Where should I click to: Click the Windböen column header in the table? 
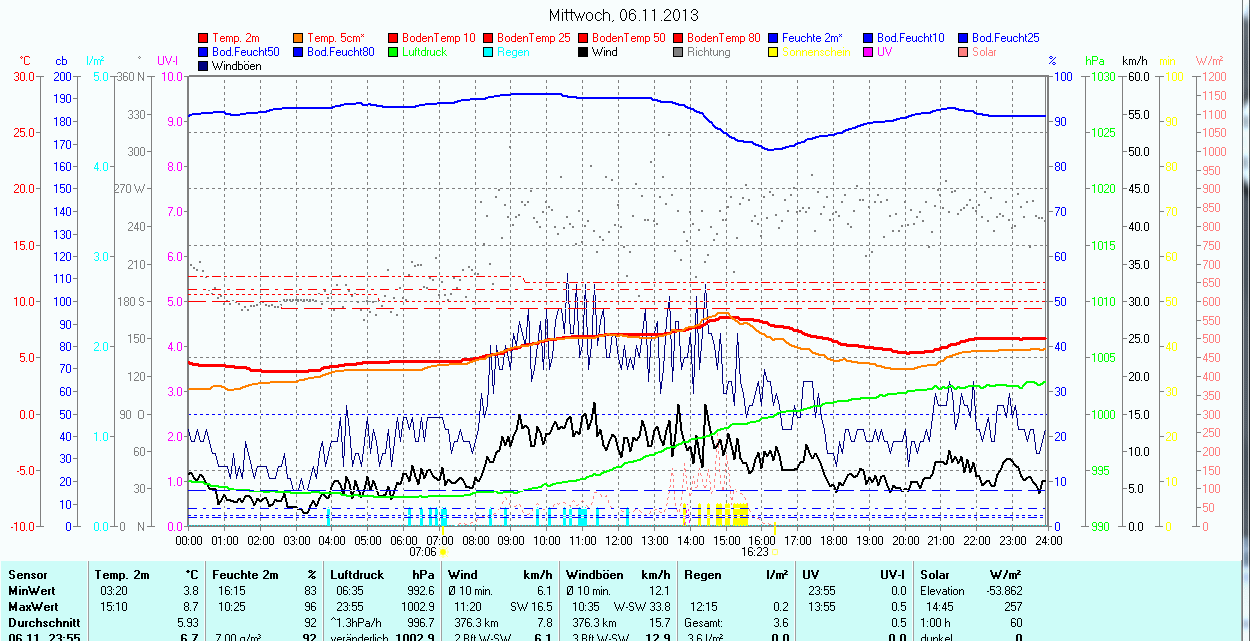[594, 575]
